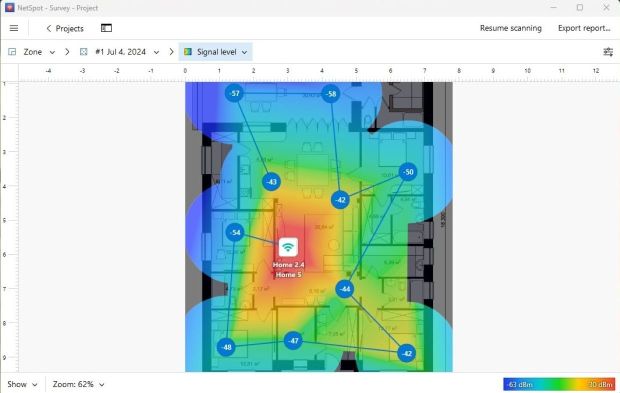Select the -48 measurement point
The width and height of the screenshot is (620, 393).
coord(227,347)
